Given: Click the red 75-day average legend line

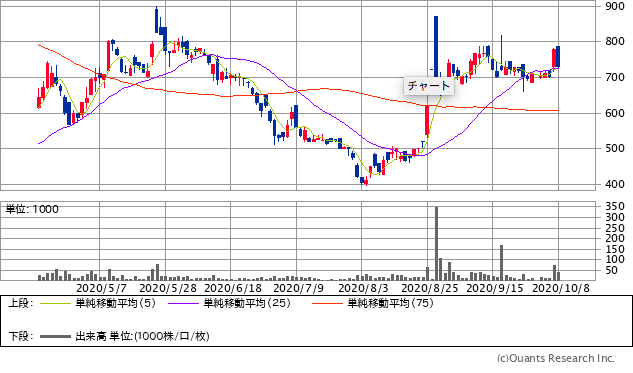Looking at the screenshot, I should (327, 303).
